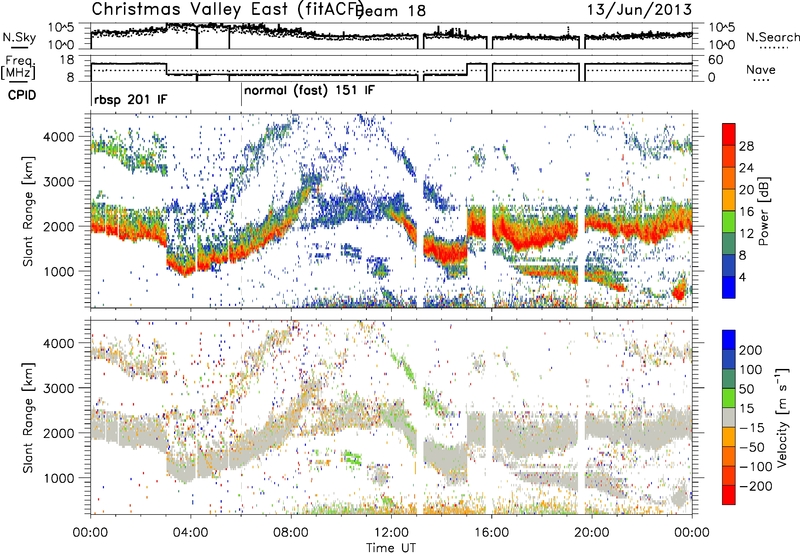Pick the red bottom segment of velocity colorbar

[729, 495]
